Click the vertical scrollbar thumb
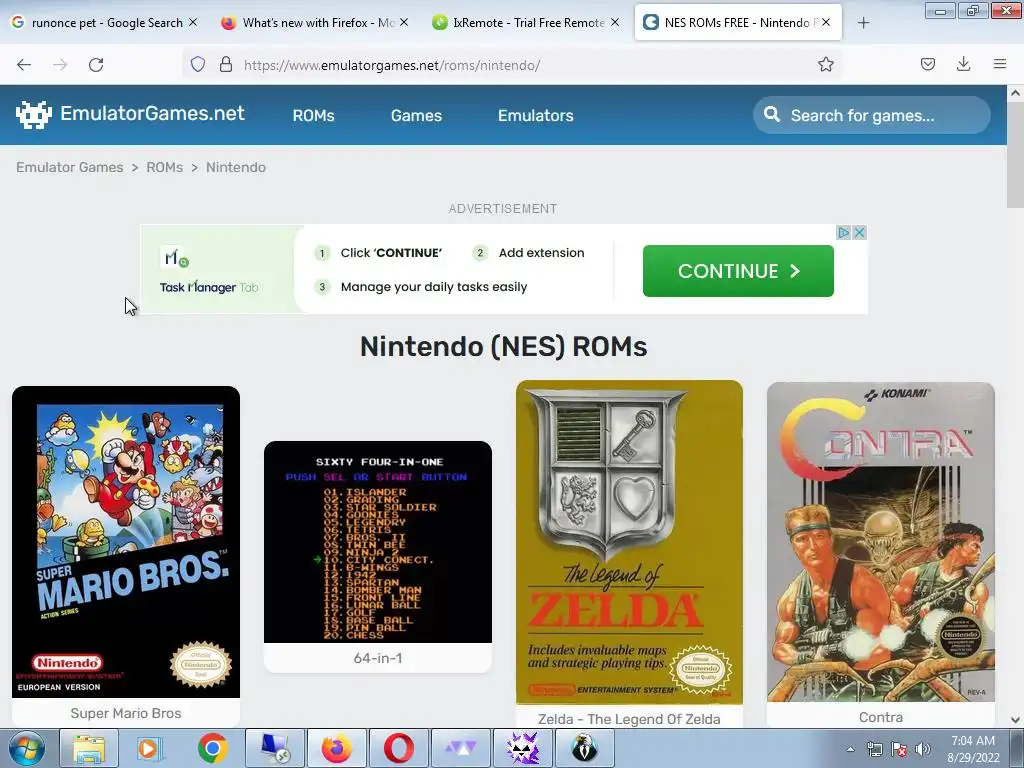Viewport: 1024px width, 768px height. [x=1015, y=155]
